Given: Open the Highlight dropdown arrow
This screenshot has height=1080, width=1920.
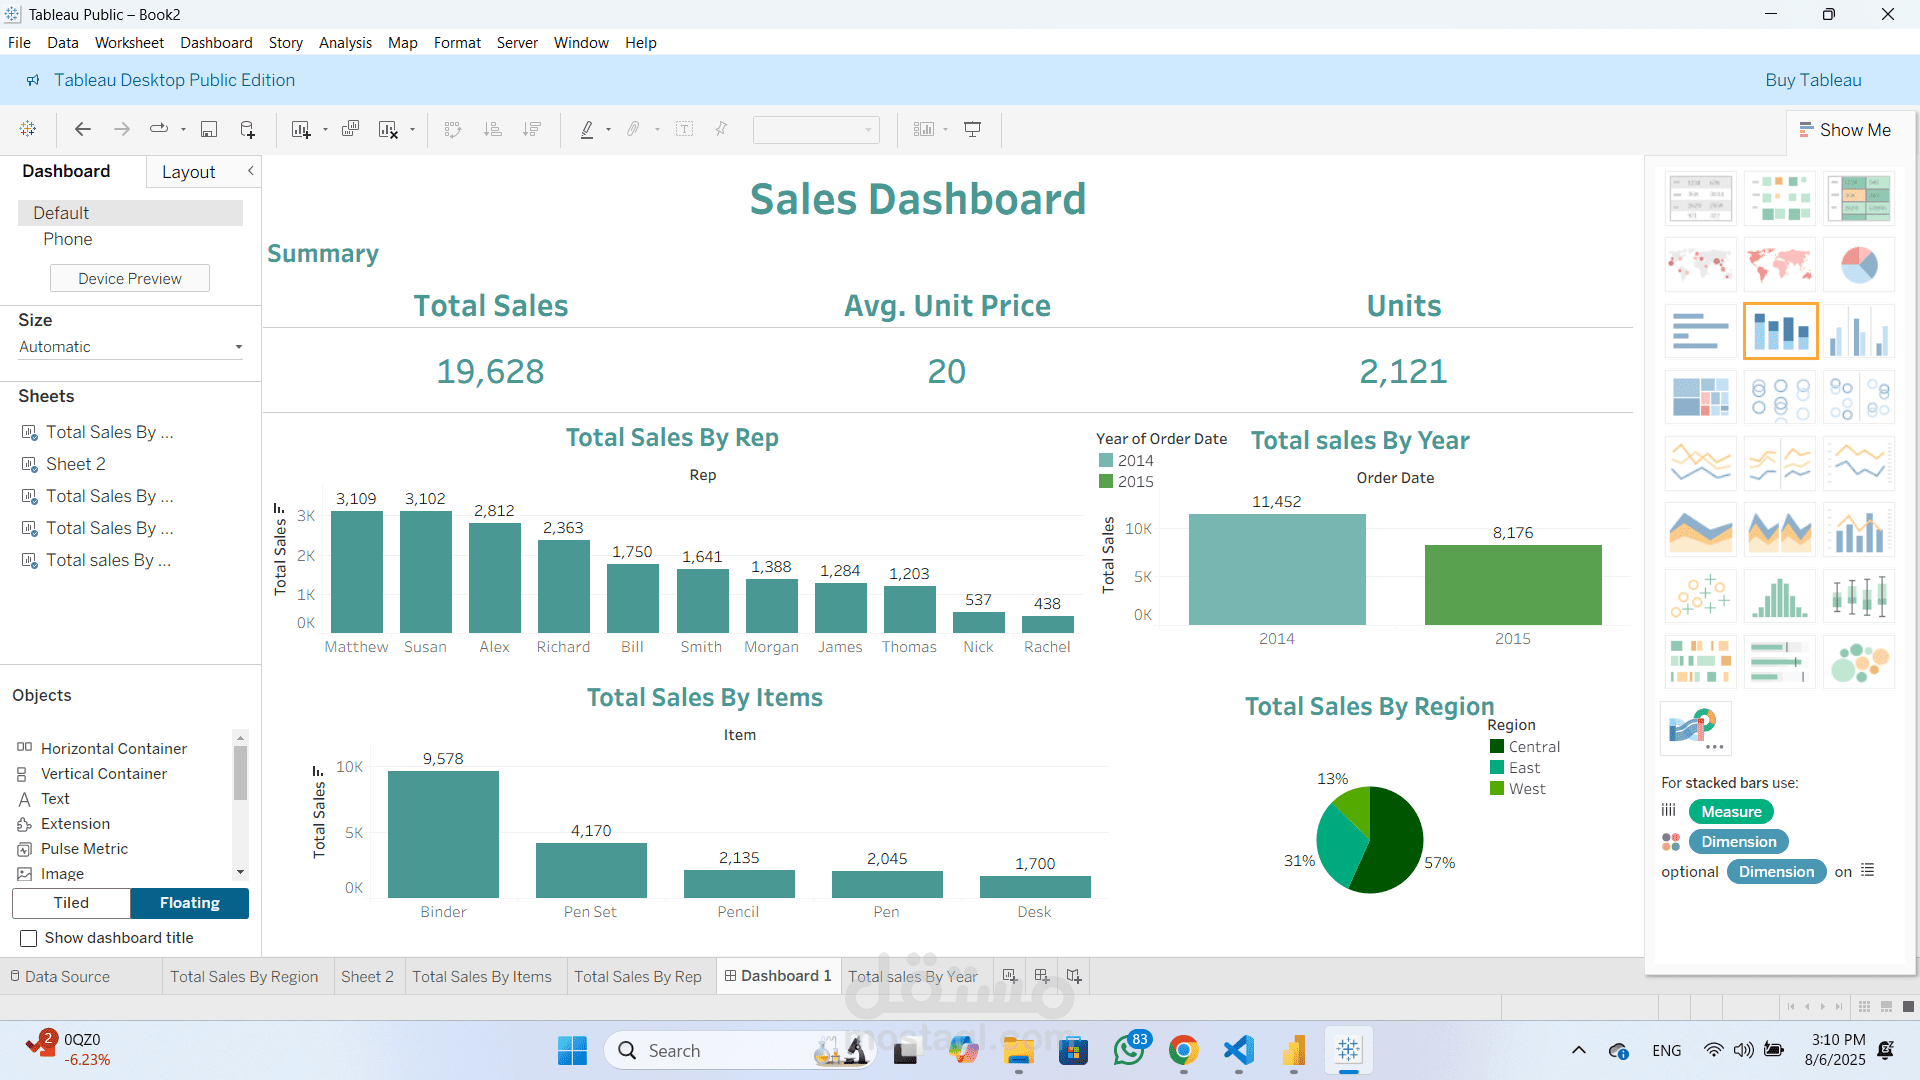Looking at the screenshot, I should (x=608, y=130).
